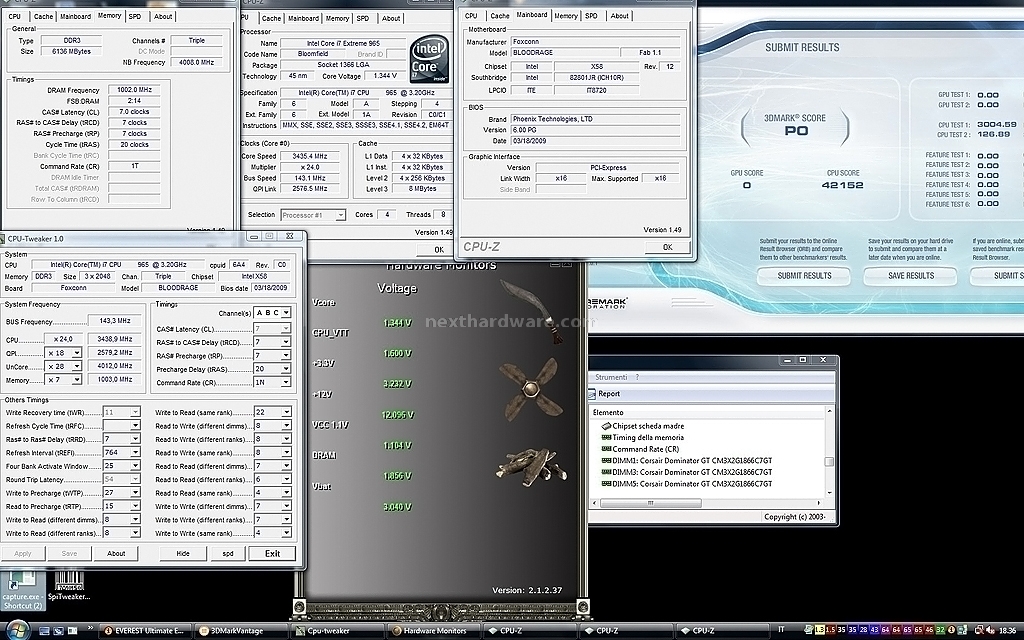Open Command Rate (CR) dropdown in CPU-Tweaker
Image resolution: width=1024 pixels, height=640 pixels.
(285, 382)
